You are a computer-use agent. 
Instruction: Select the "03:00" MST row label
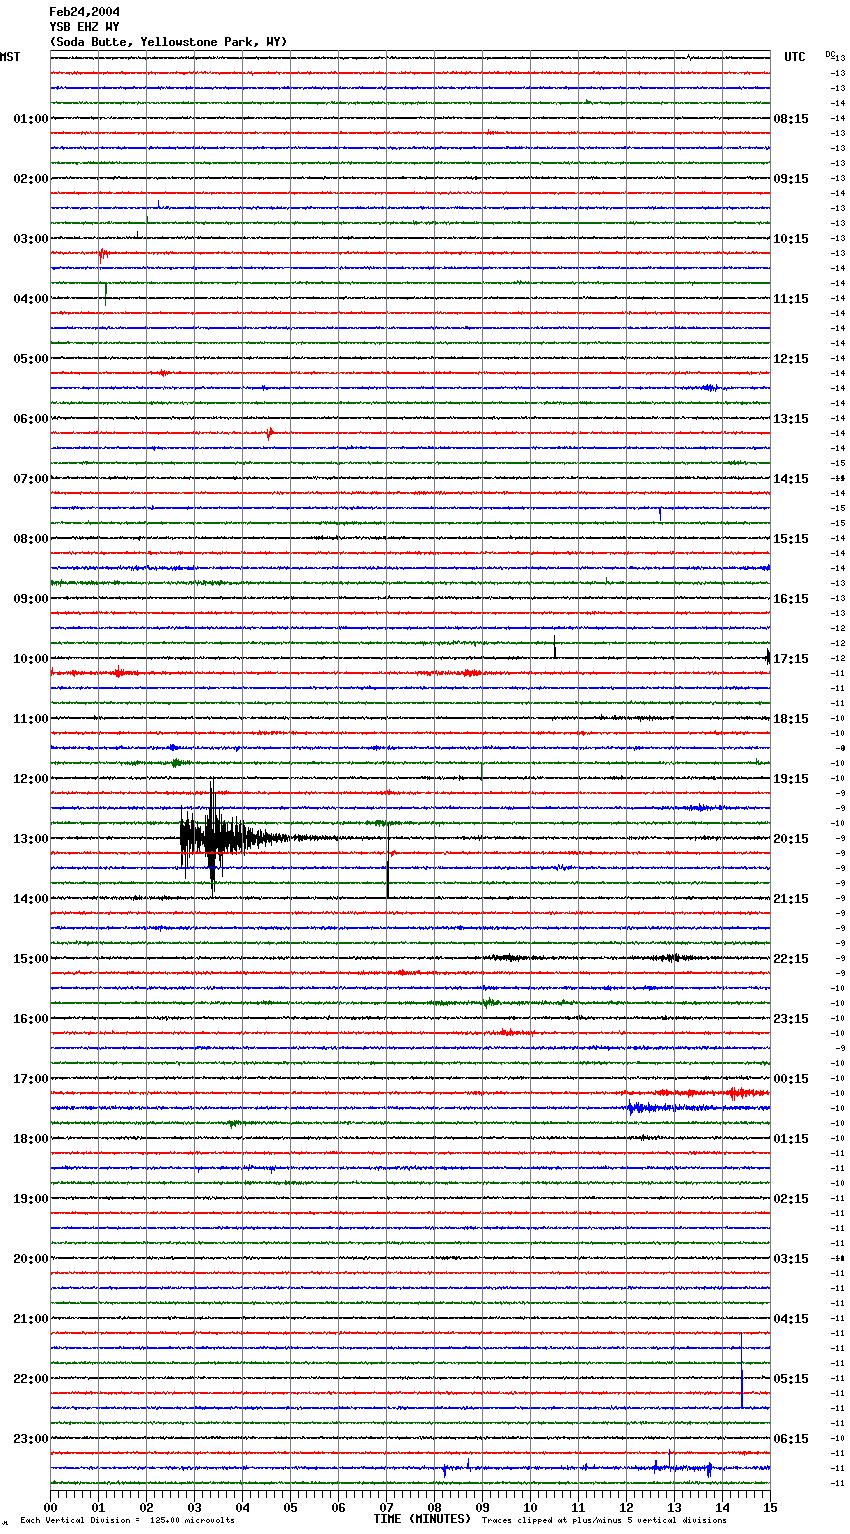pos(31,239)
